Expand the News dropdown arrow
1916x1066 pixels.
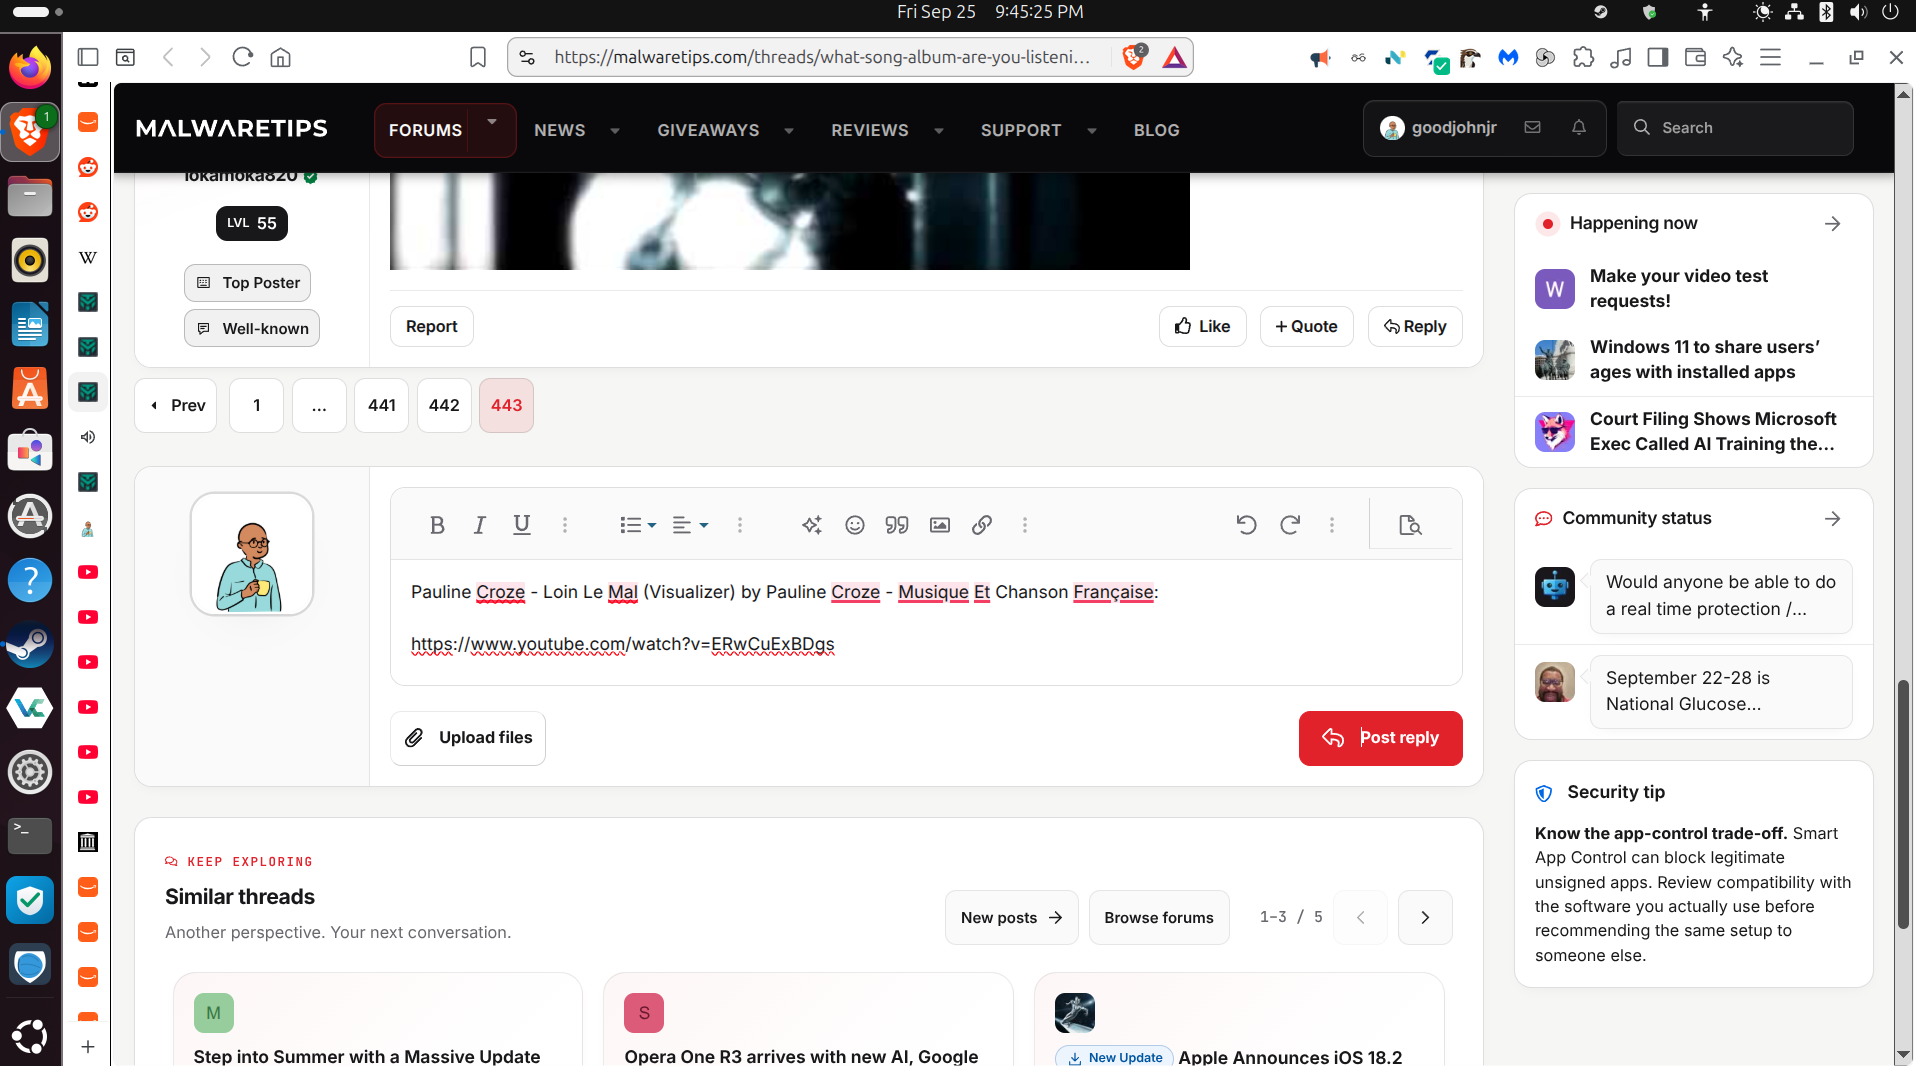point(615,131)
